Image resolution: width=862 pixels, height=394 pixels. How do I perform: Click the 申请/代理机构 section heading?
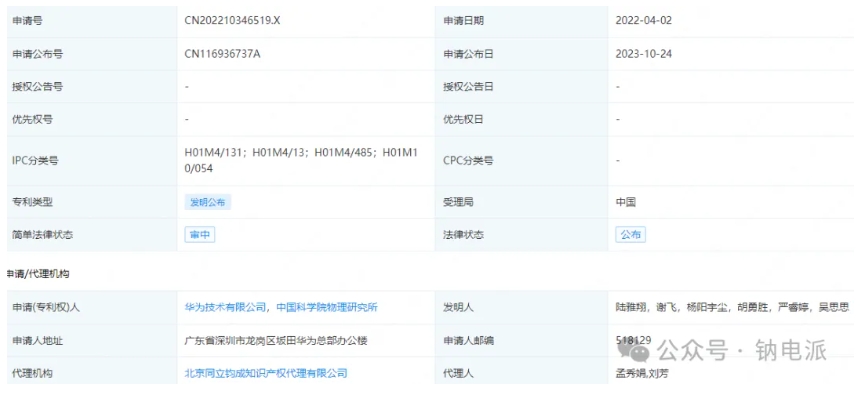tap(38, 274)
